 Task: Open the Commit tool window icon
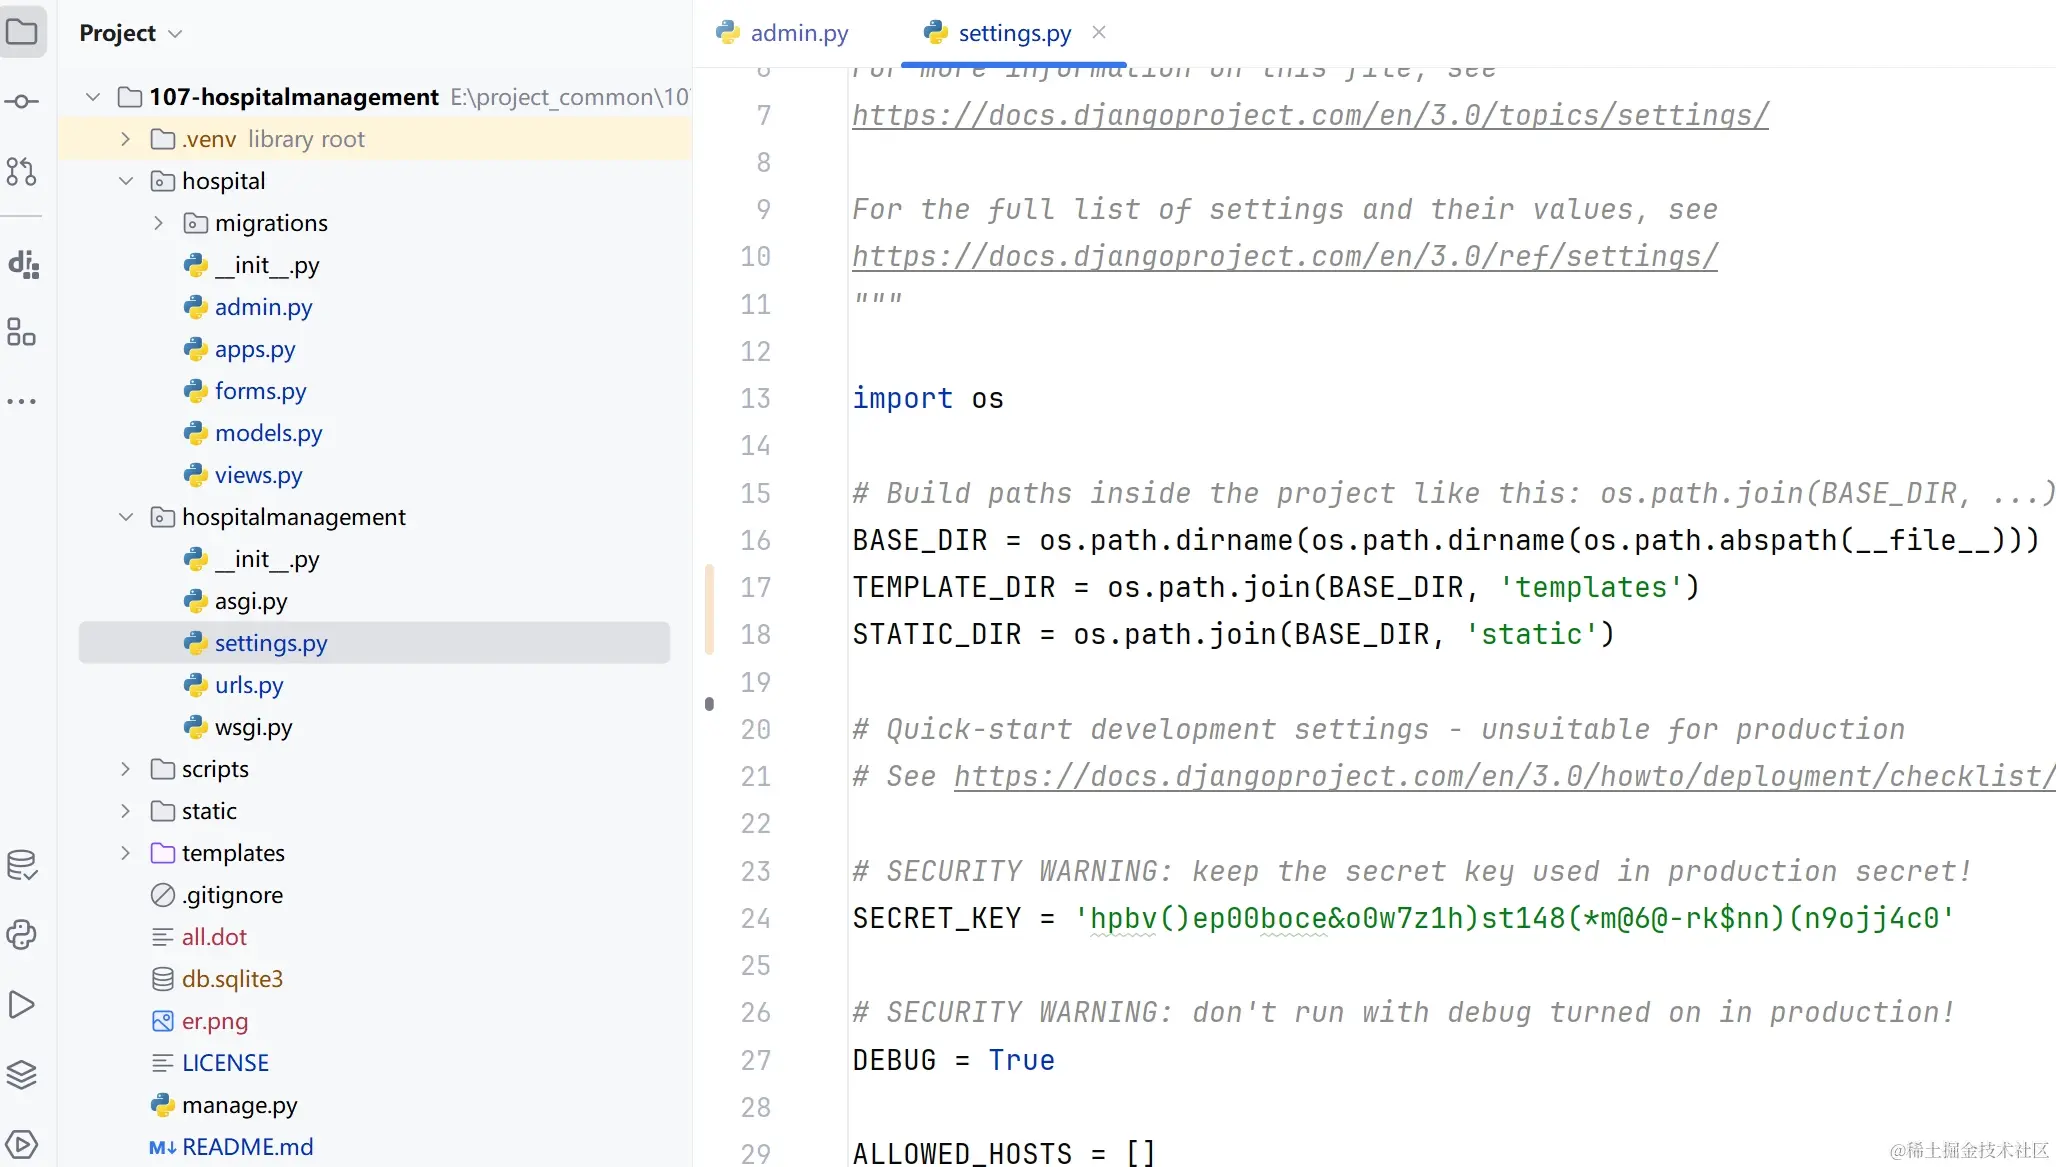(x=22, y=101)
